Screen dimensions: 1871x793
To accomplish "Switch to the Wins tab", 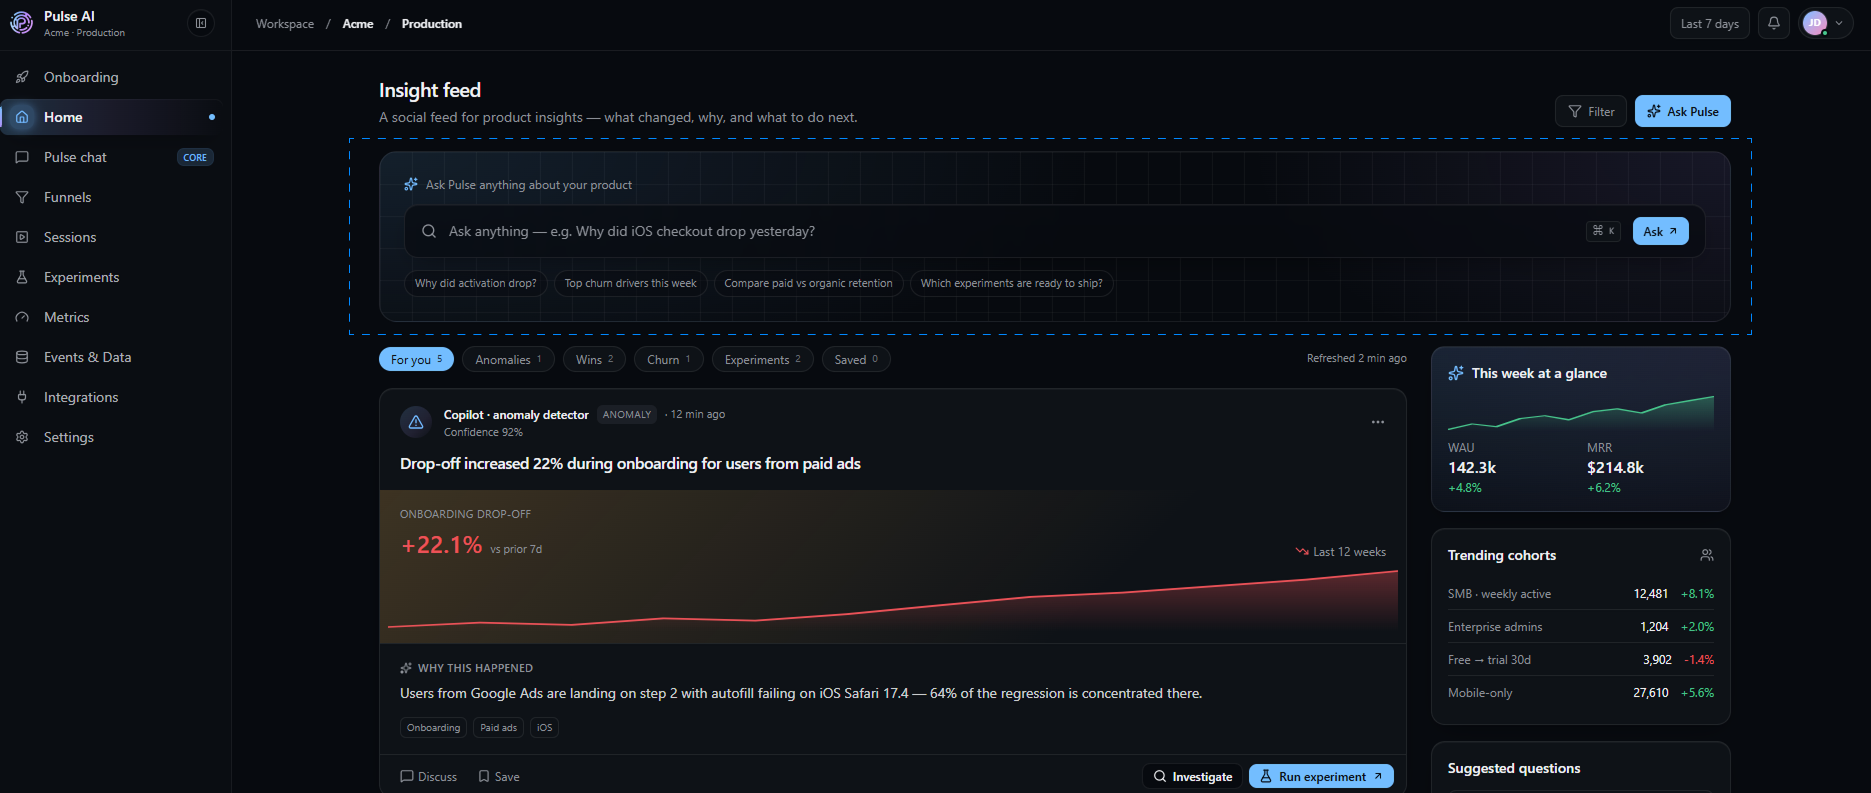I will point(594,359).
